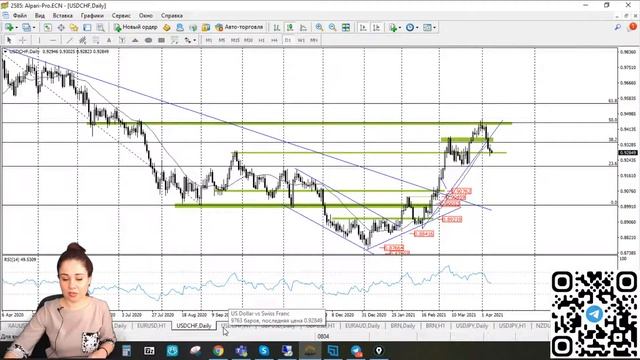The height and width of the screenshot is (360, 640).
Task: Open Skype from the taskbar
Action: point(264,351)
